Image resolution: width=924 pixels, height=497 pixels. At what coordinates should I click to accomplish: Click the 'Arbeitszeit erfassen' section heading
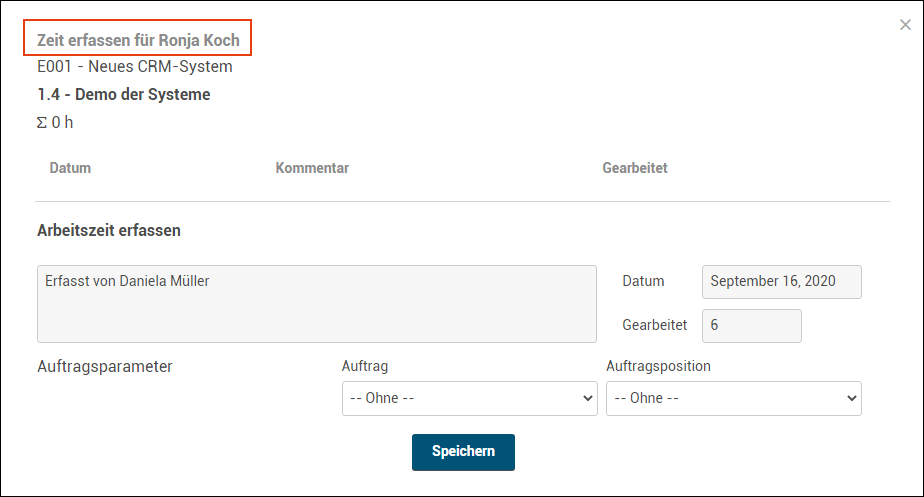(109, 230)
